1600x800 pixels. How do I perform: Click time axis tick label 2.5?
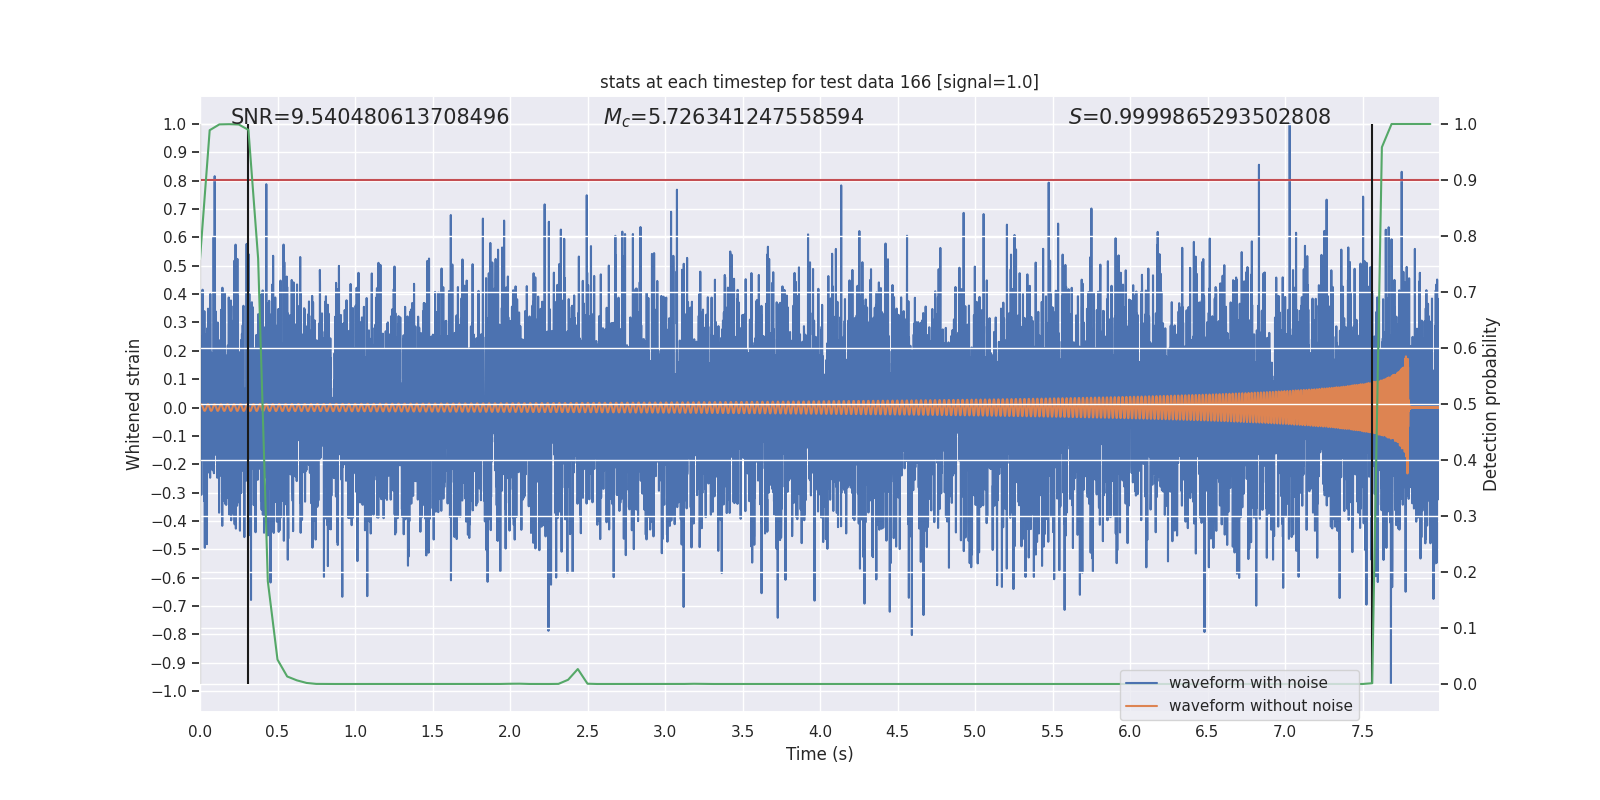[x=587, y=731]
